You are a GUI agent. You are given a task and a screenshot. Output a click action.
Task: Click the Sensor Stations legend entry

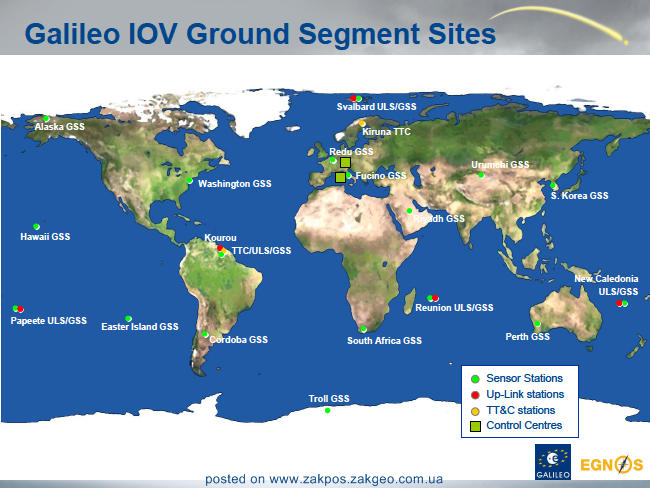tap(517, 378)
